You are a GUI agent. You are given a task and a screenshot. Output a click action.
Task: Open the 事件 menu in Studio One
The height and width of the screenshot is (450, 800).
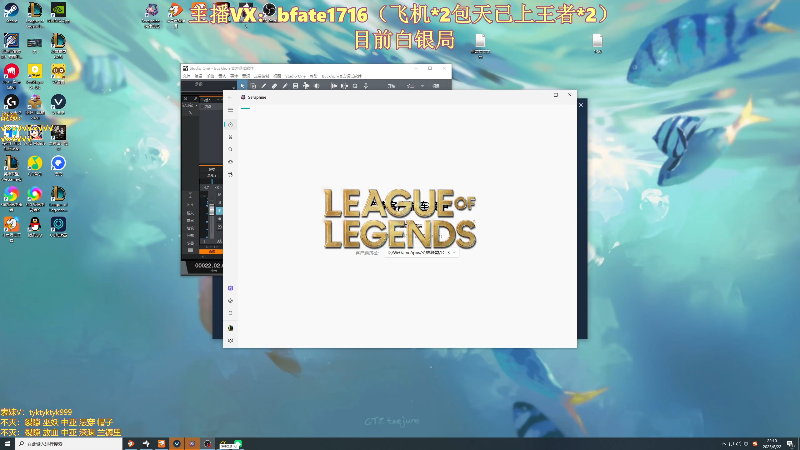(x=234, y=76)
